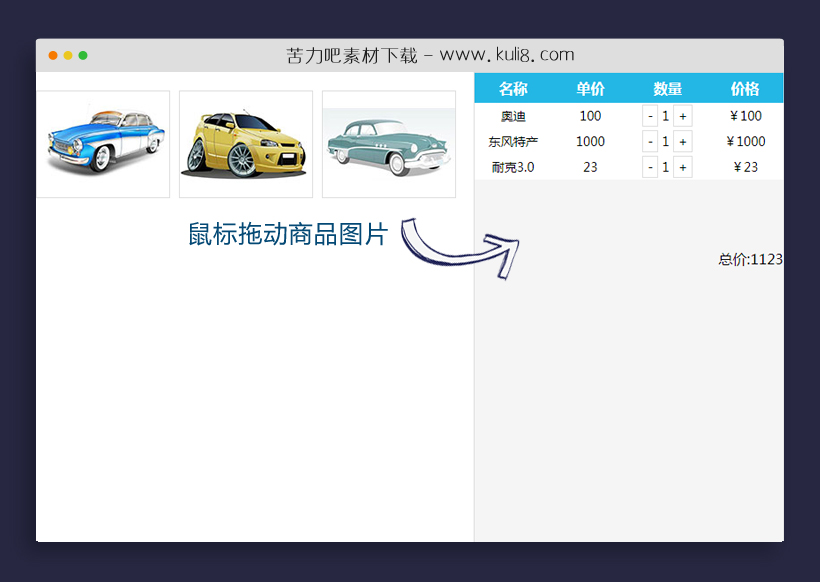Click the plus button for 东风特产

pyautogui.click(x=681, y=141)
